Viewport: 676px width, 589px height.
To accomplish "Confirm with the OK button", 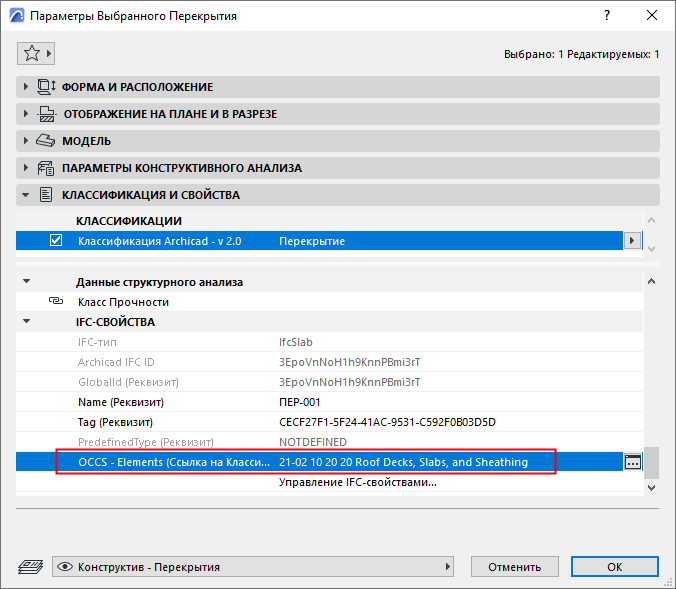I will [x=614, y=567].
